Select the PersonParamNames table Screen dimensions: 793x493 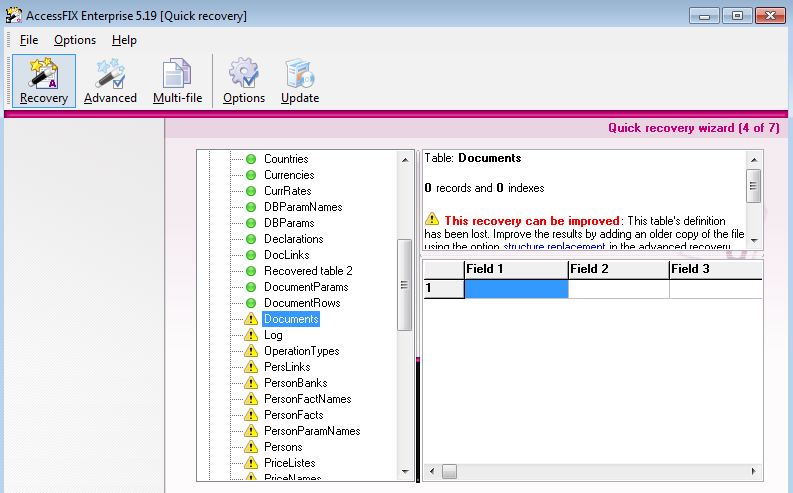click(x=312, y=431)
